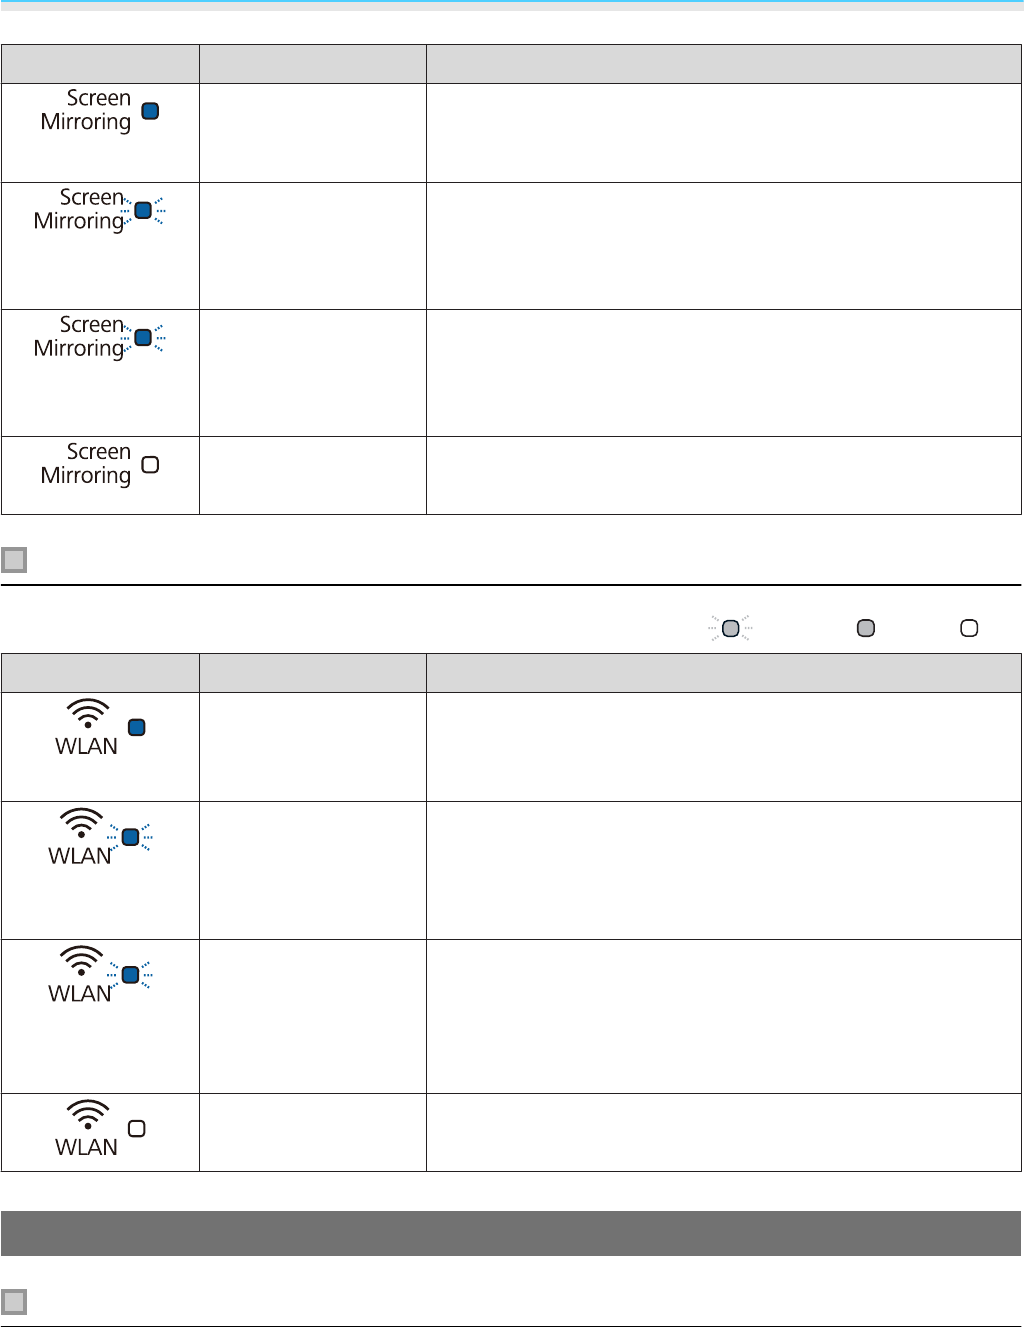Select the lower flashing WLAN indicator light
This screenshot has height=1327, width=1024.
click(x=130, y=975)
